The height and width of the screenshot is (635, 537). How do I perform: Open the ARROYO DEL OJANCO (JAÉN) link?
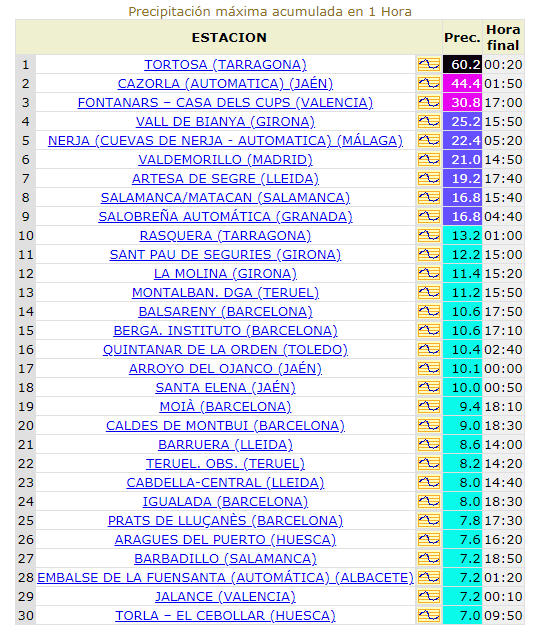[x=225, y=369]
